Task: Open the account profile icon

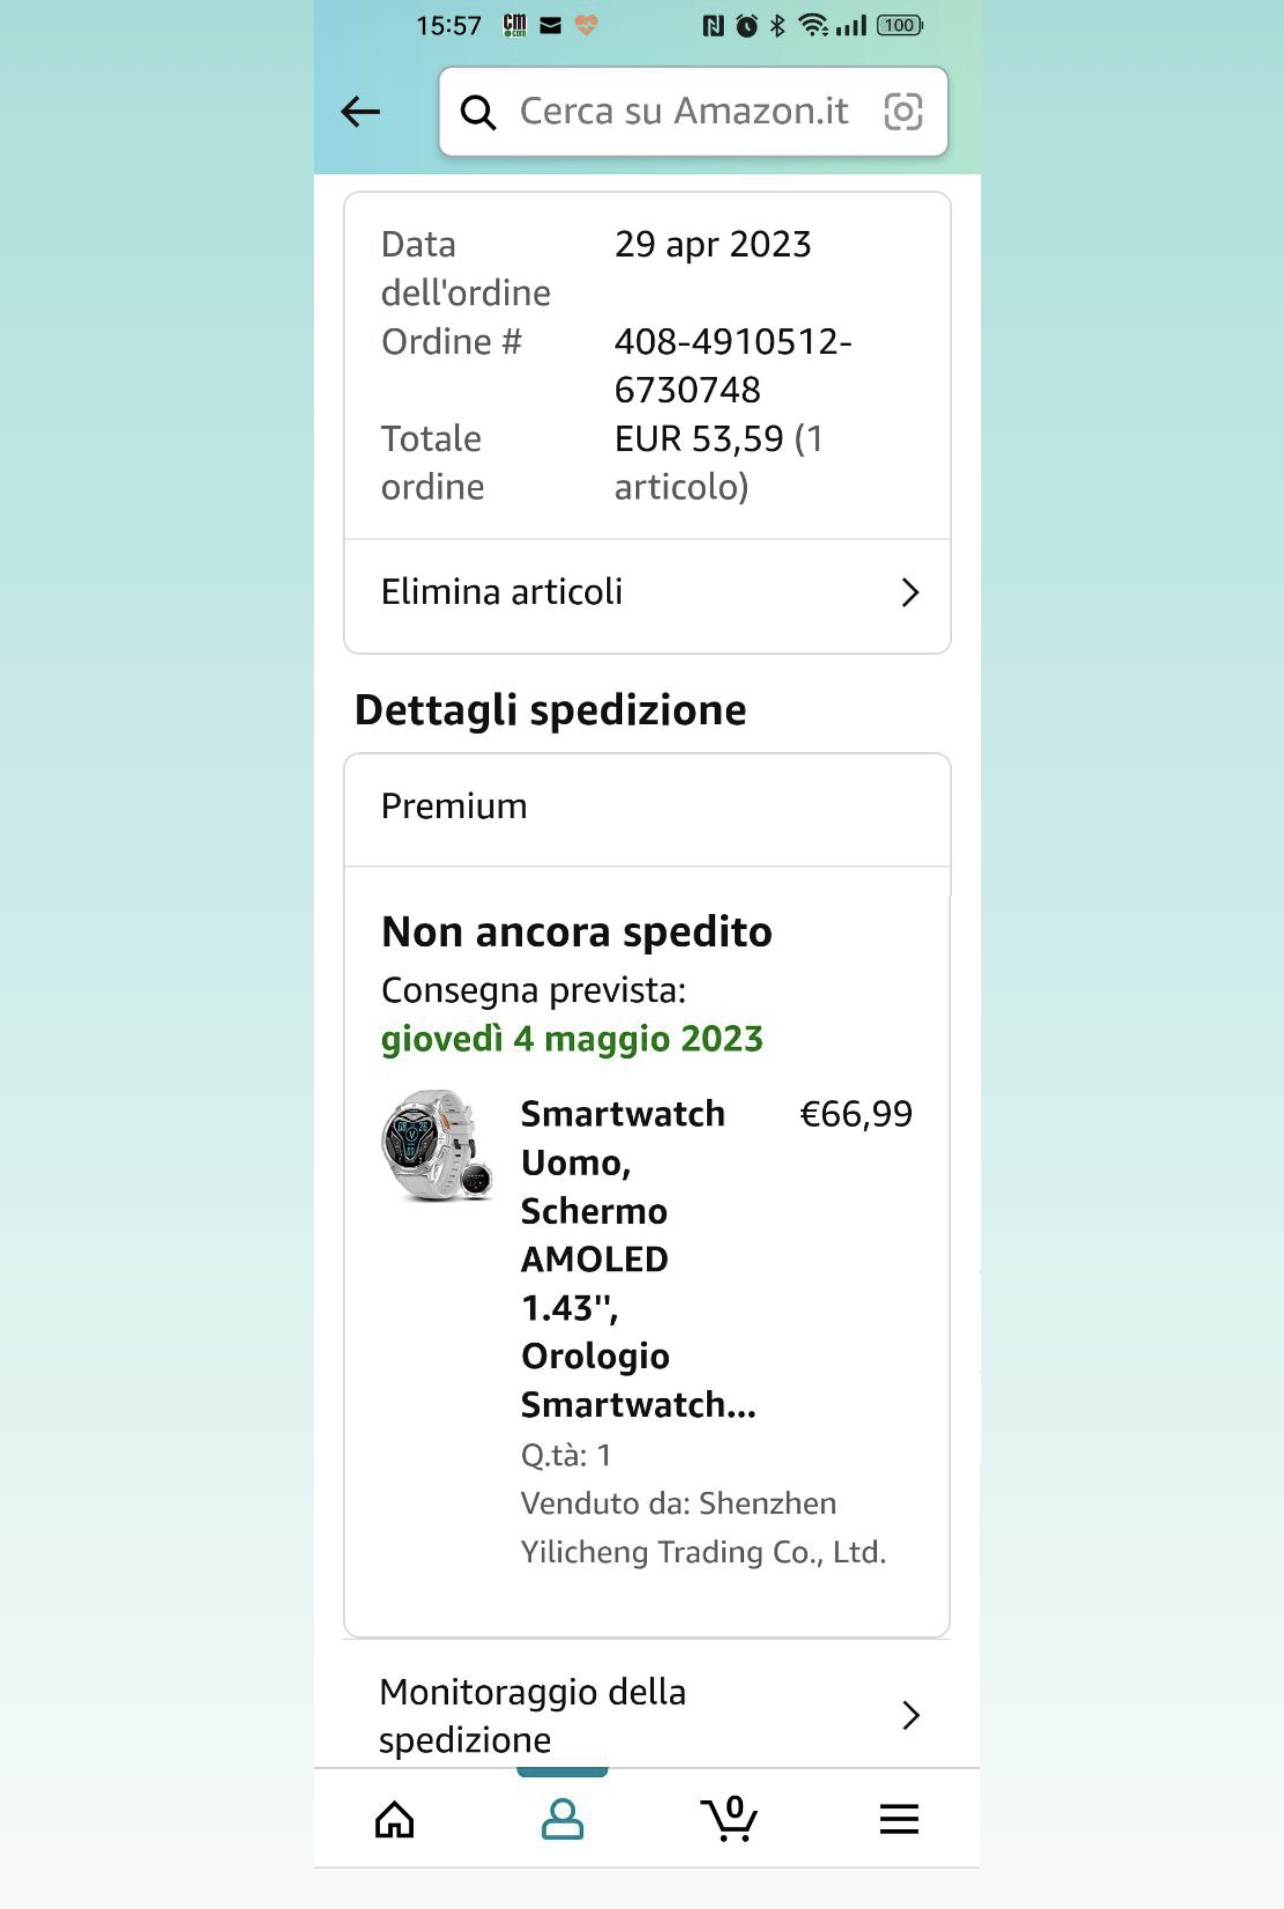Action: click(562, 1819)
